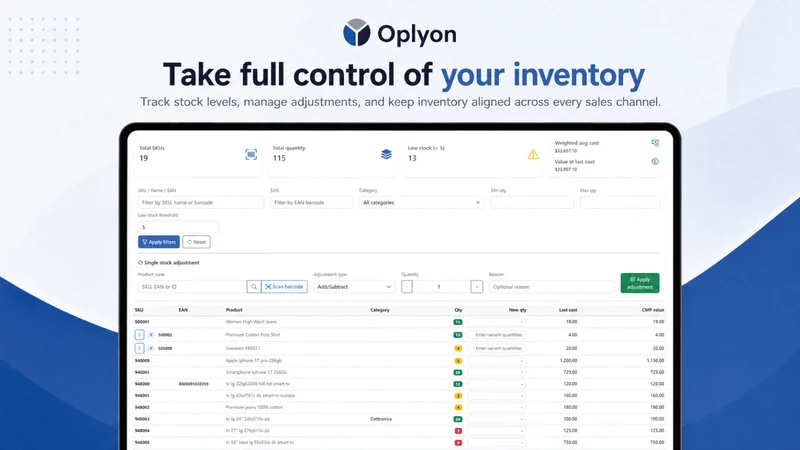The height and width of the screenshot is (450, 800).
Task: Focus the Product code SKU, EAN or ID field
Action: coord(192,287)
